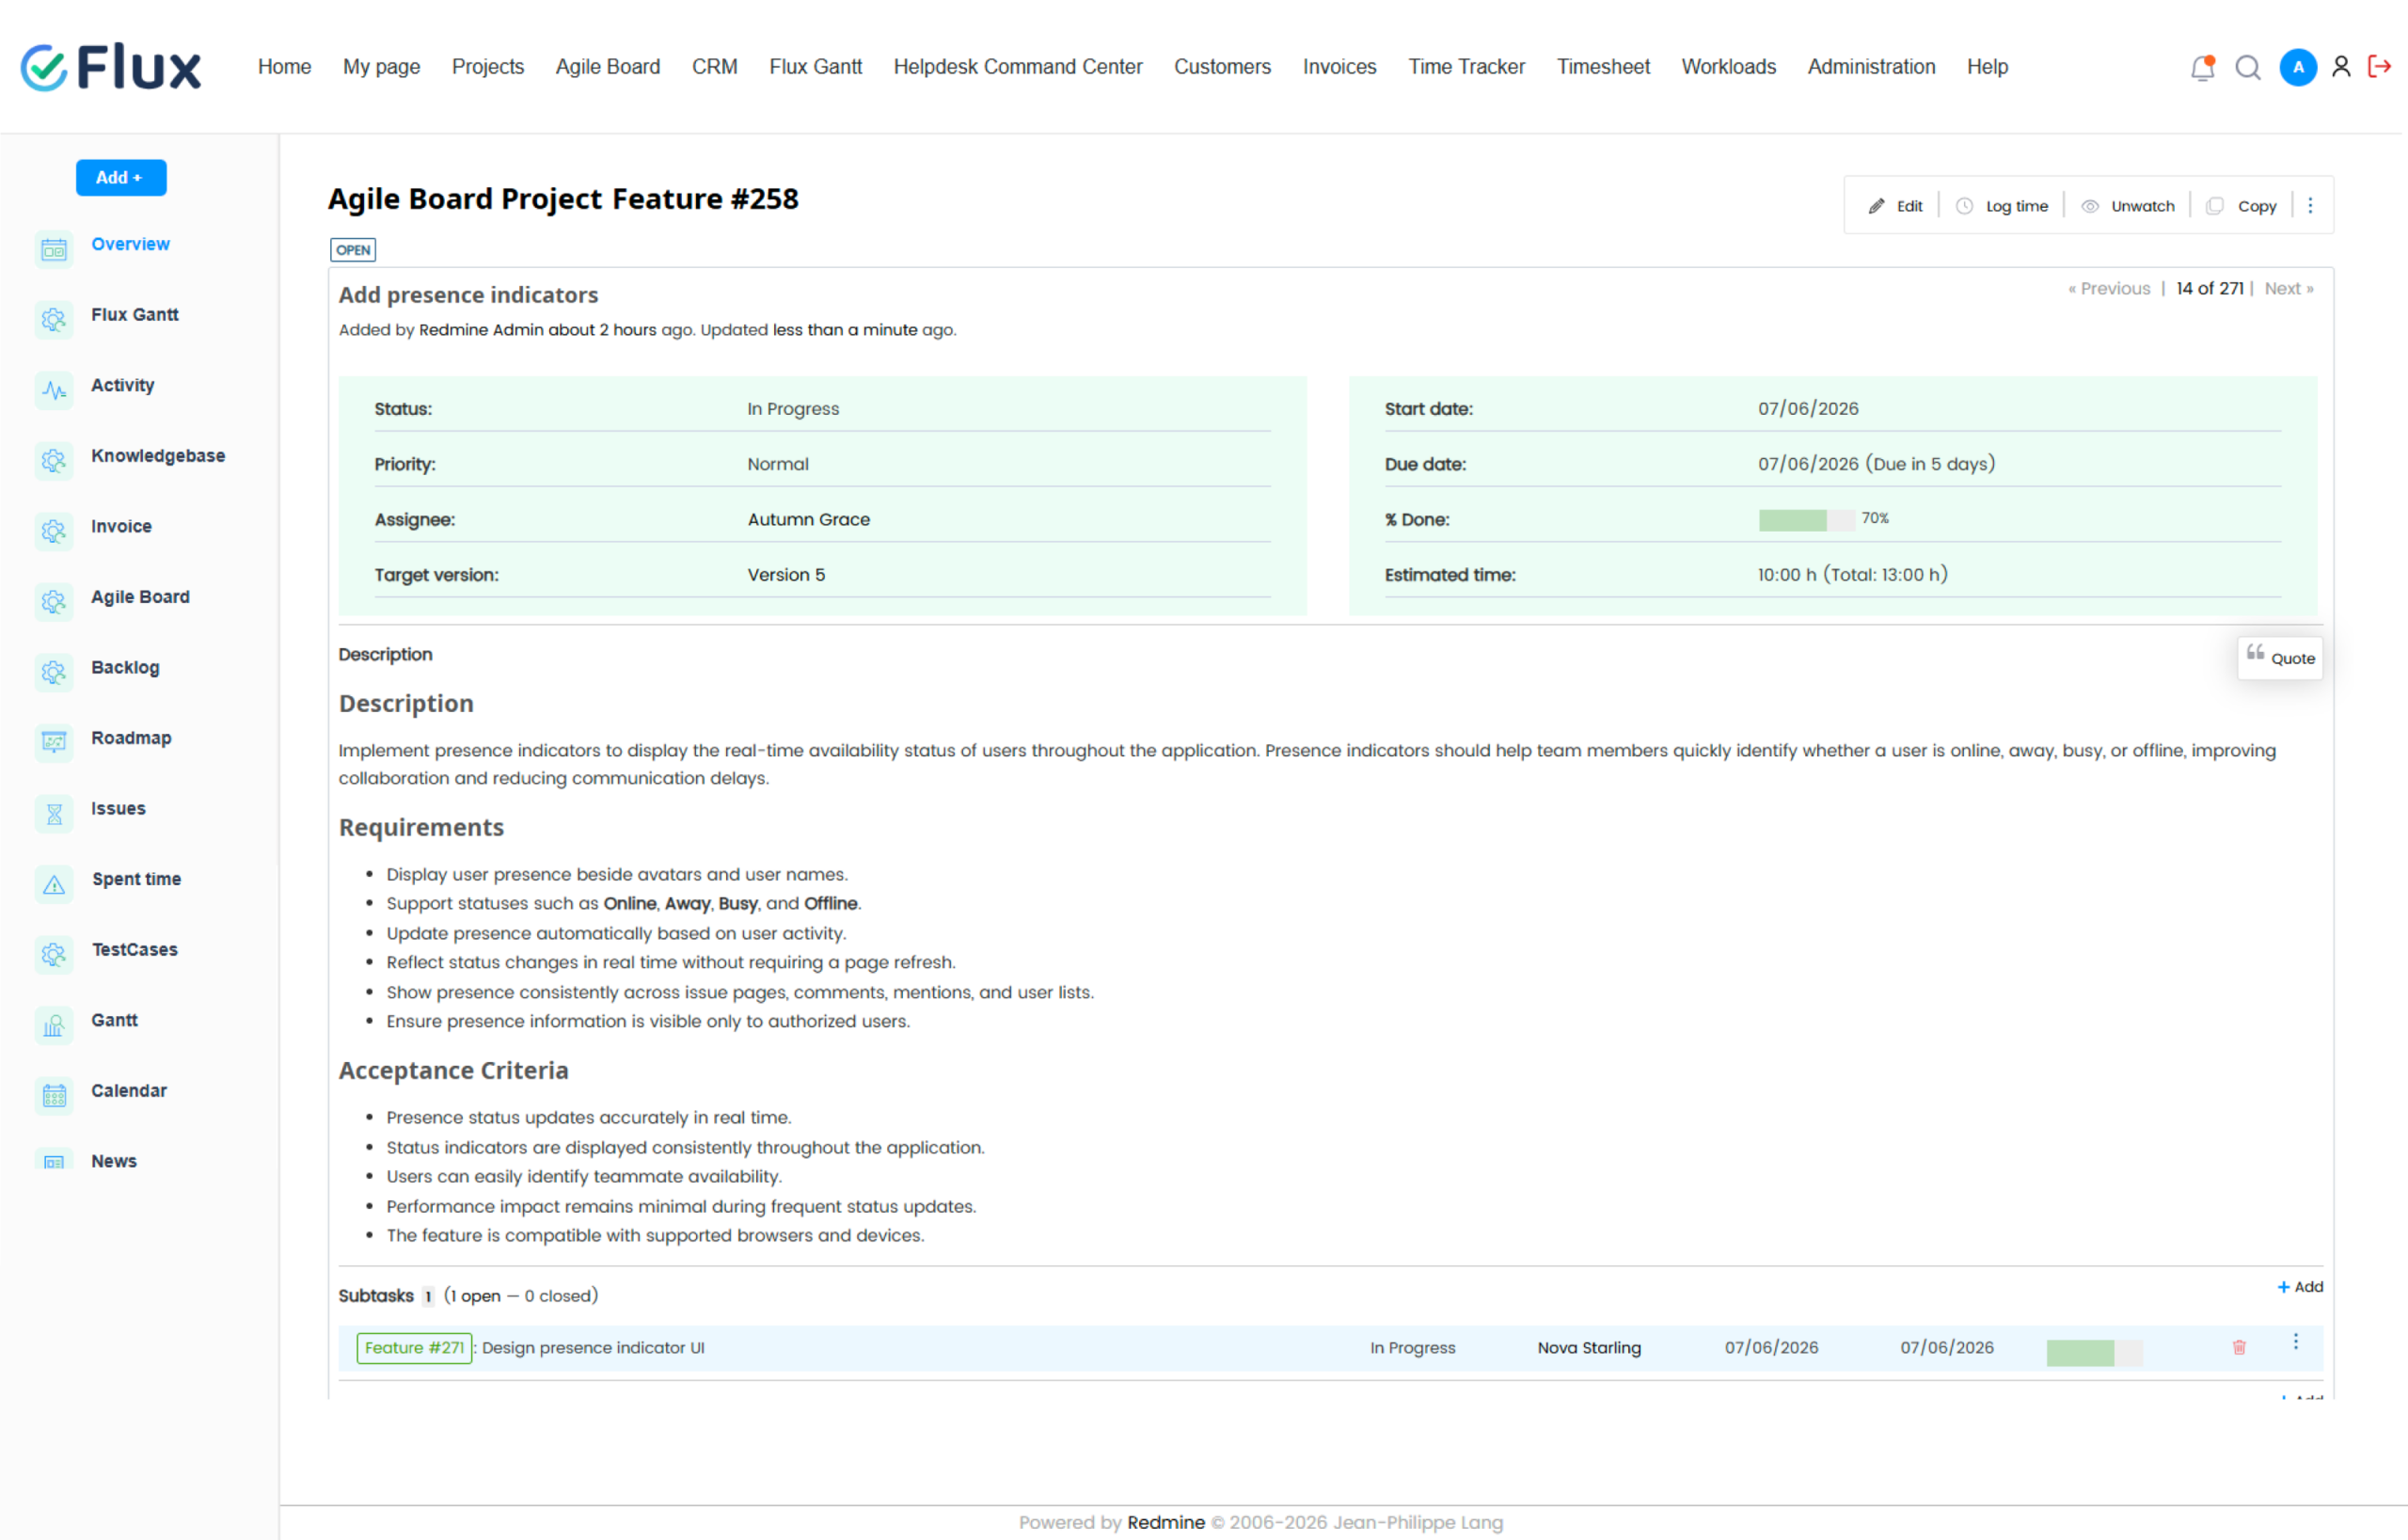Open Projects in top navigation

point(487,67)
